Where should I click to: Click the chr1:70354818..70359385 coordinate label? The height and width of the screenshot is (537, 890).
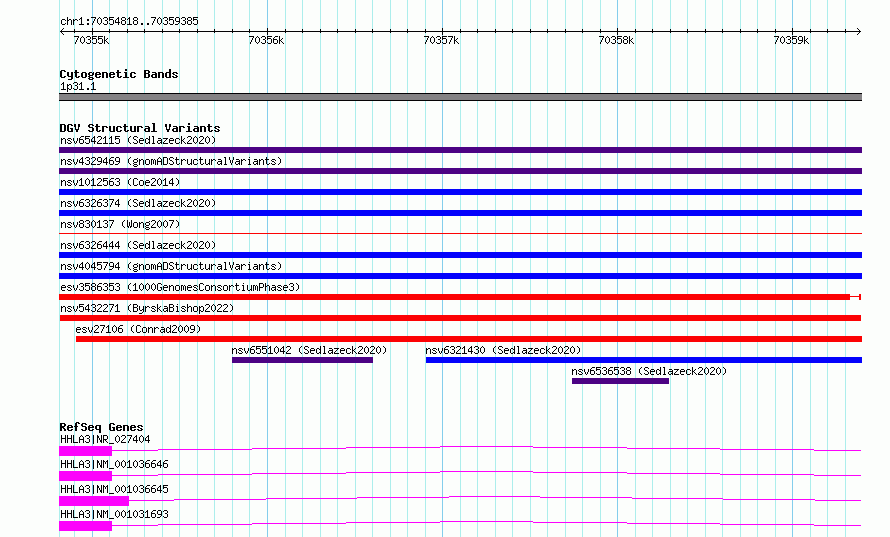(x=129, y=22)
